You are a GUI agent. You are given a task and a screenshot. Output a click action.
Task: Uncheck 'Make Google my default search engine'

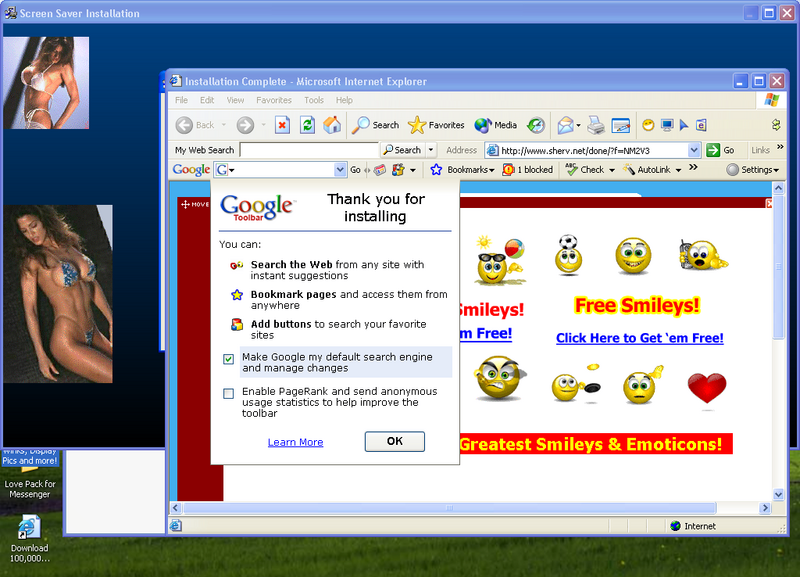point(229,359)
